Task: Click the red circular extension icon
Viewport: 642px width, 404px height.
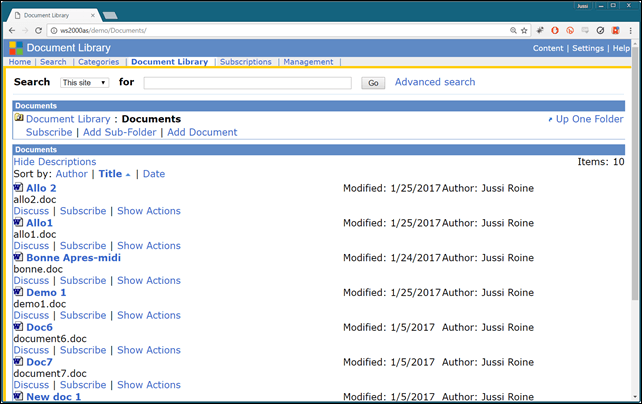Action: point(570,30)
